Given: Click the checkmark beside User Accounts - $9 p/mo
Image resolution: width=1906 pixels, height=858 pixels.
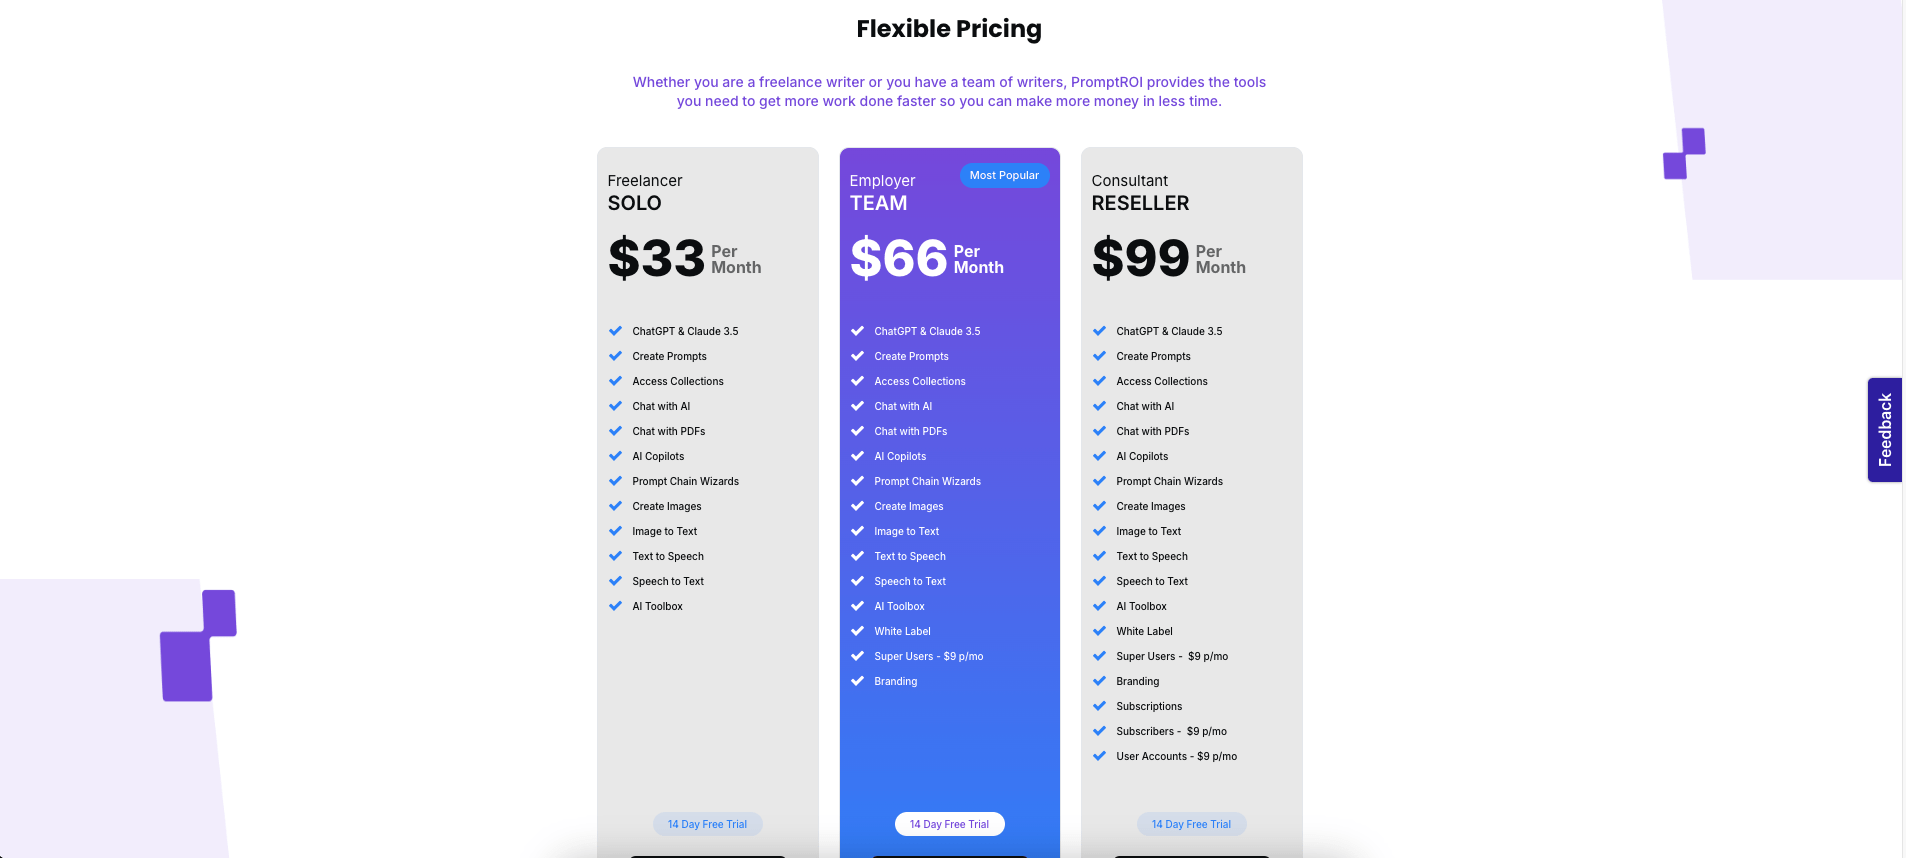Looking at the screenshot, I should pos(1099,756).
